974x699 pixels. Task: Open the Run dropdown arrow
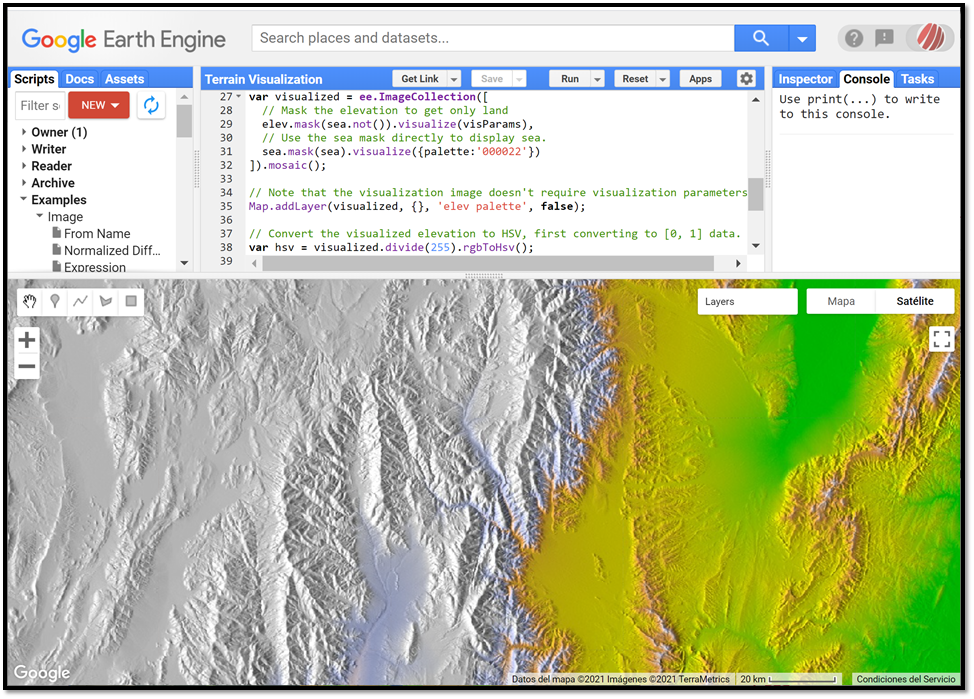598,79
